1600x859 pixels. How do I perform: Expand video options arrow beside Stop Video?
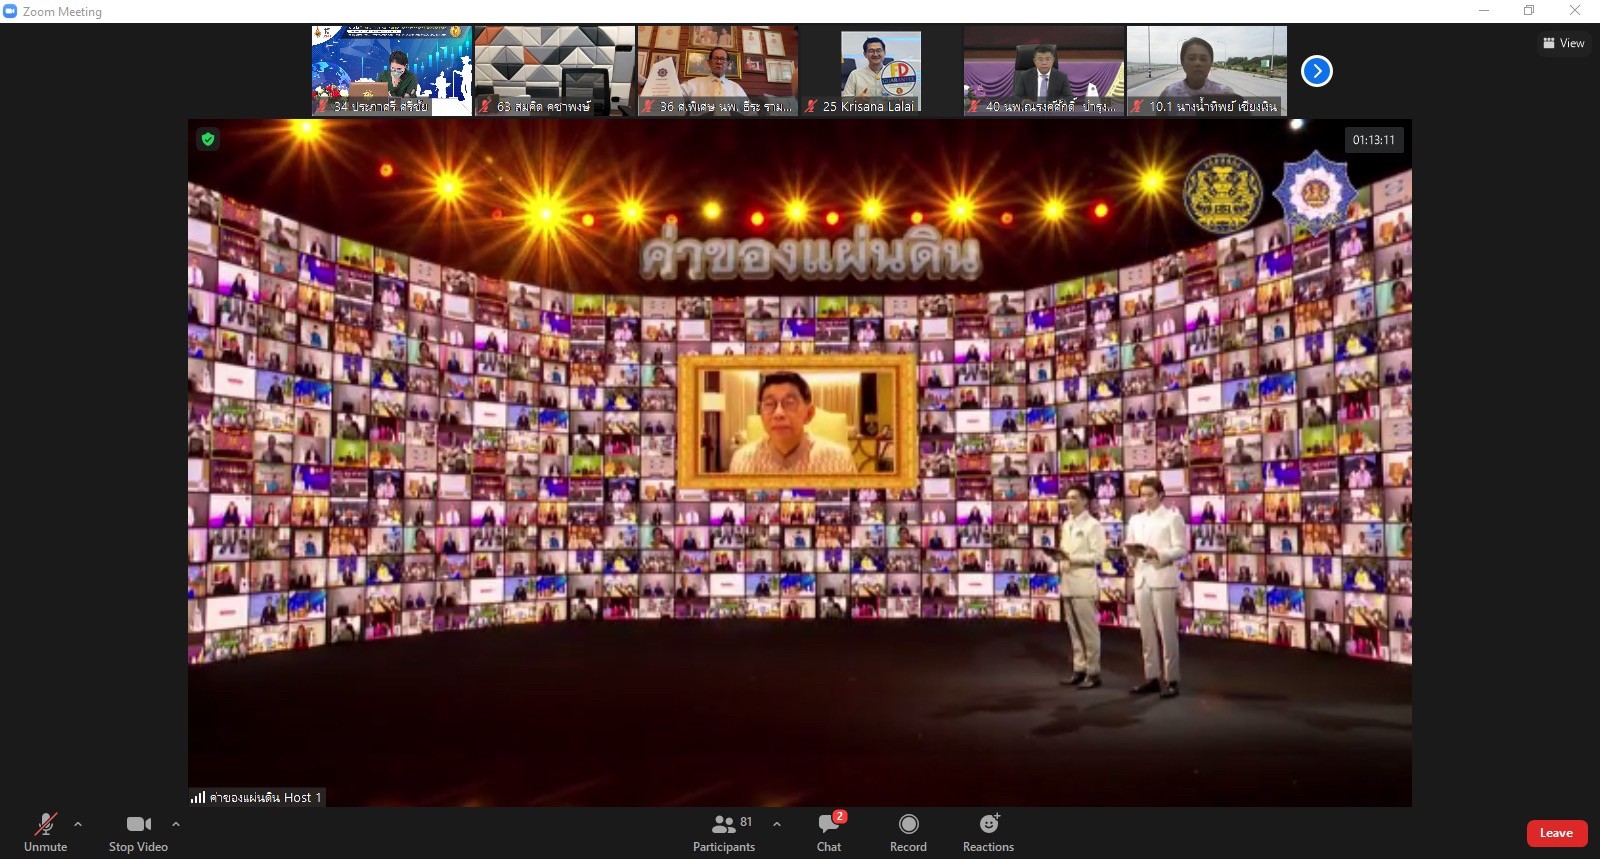pyautogui.click(x=176, y=824)
